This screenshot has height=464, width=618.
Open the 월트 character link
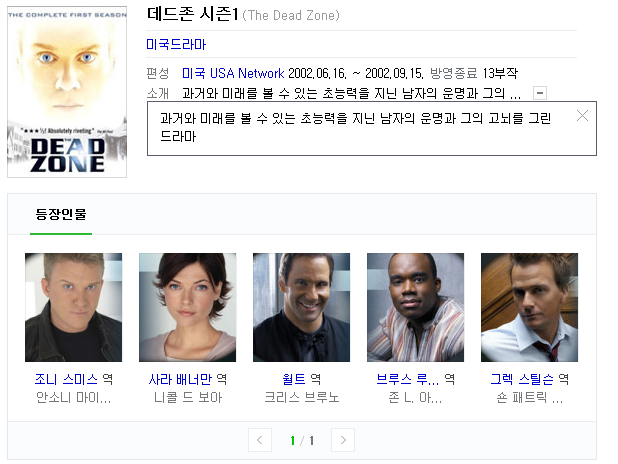pyautogui.click(x=294, y=379)
